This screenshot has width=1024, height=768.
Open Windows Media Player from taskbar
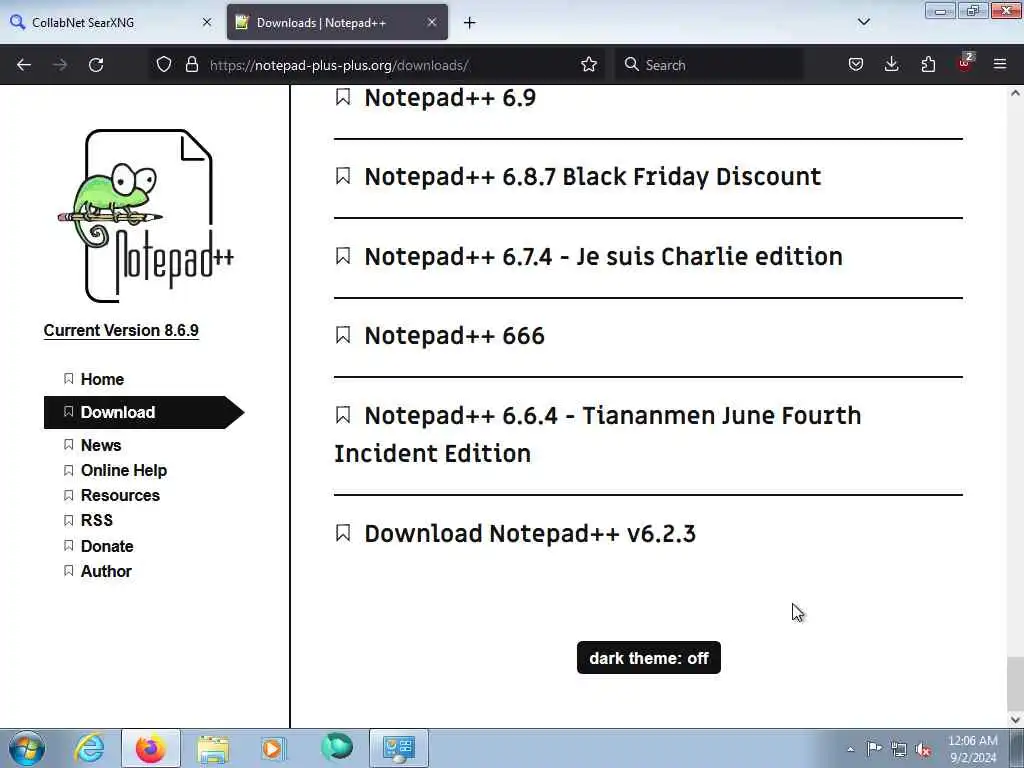click(272, 748)
